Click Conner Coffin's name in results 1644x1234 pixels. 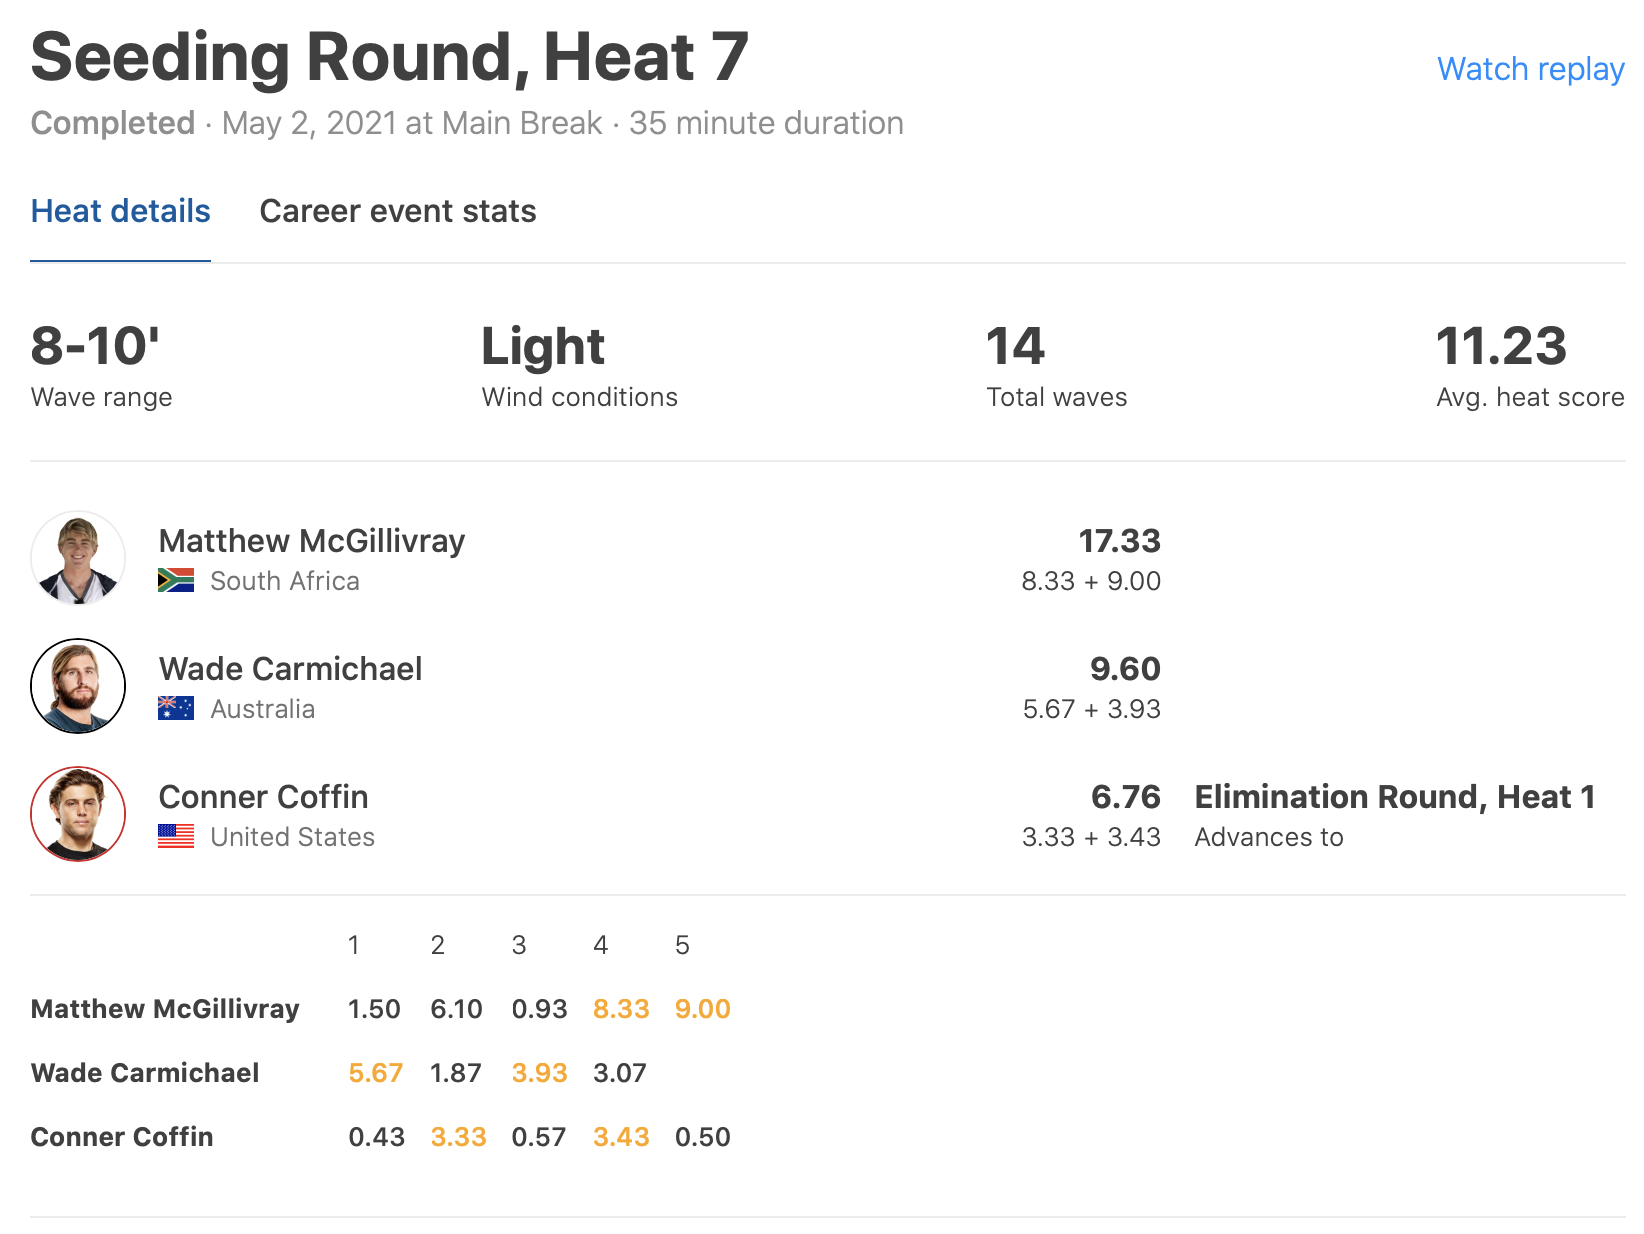264,797
